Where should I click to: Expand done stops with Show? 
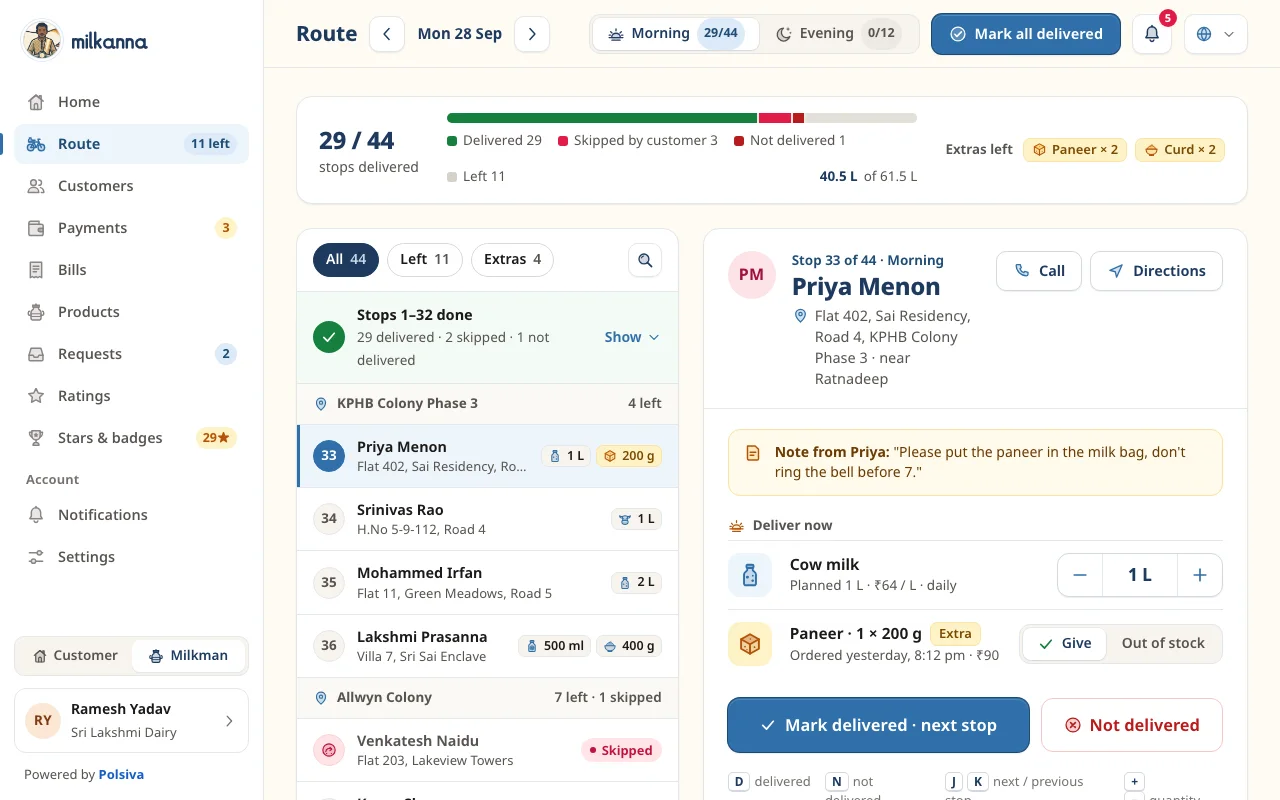[632, 337]
